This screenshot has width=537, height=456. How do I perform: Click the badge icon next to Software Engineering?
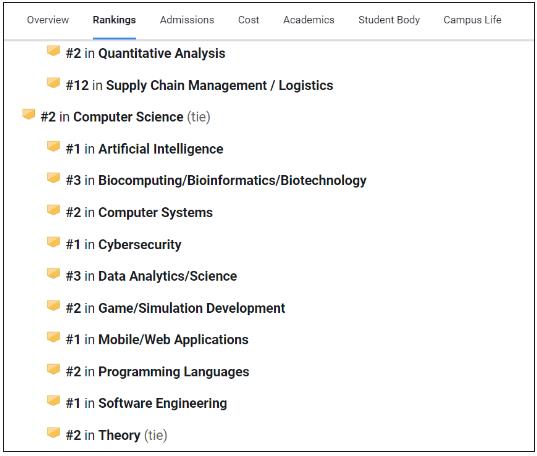53,400
